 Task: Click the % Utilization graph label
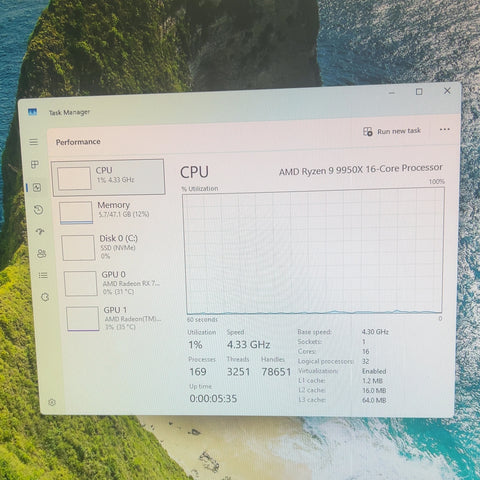(200, 189)
